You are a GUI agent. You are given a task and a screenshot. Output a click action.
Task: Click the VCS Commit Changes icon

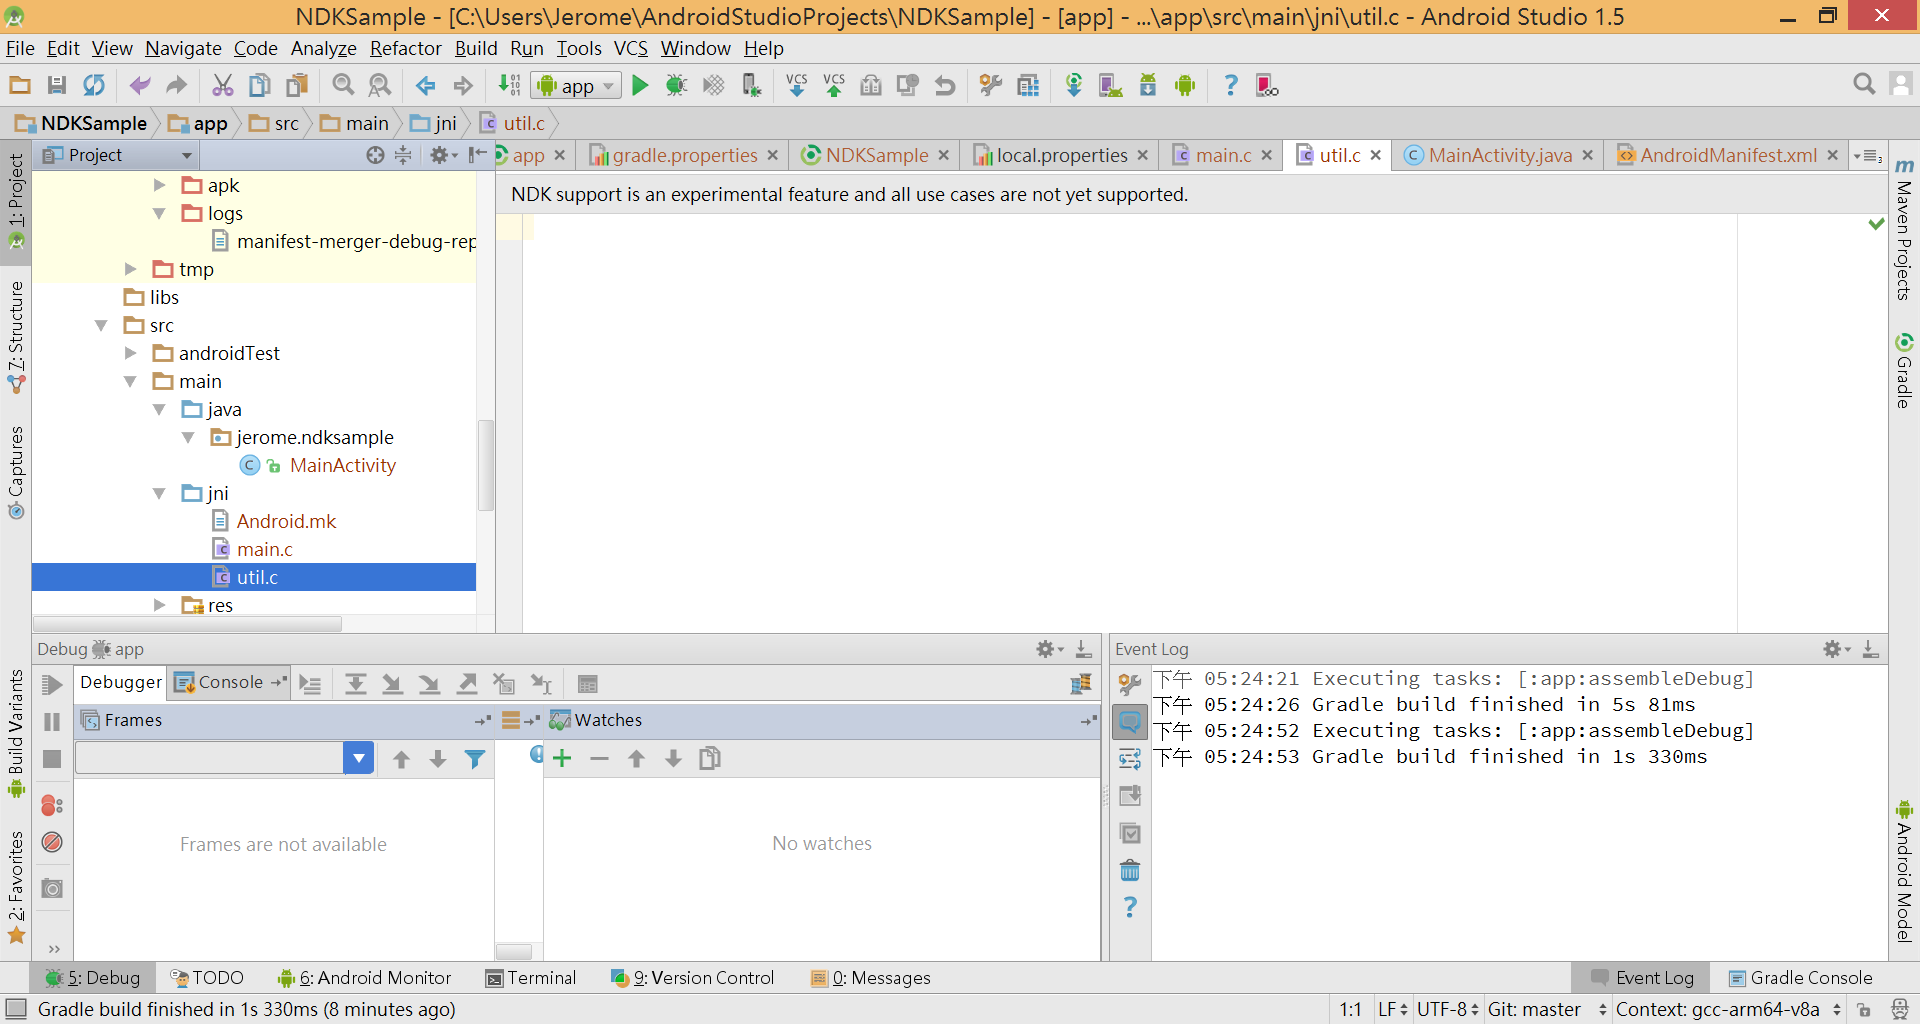click(x=834, y=86)
